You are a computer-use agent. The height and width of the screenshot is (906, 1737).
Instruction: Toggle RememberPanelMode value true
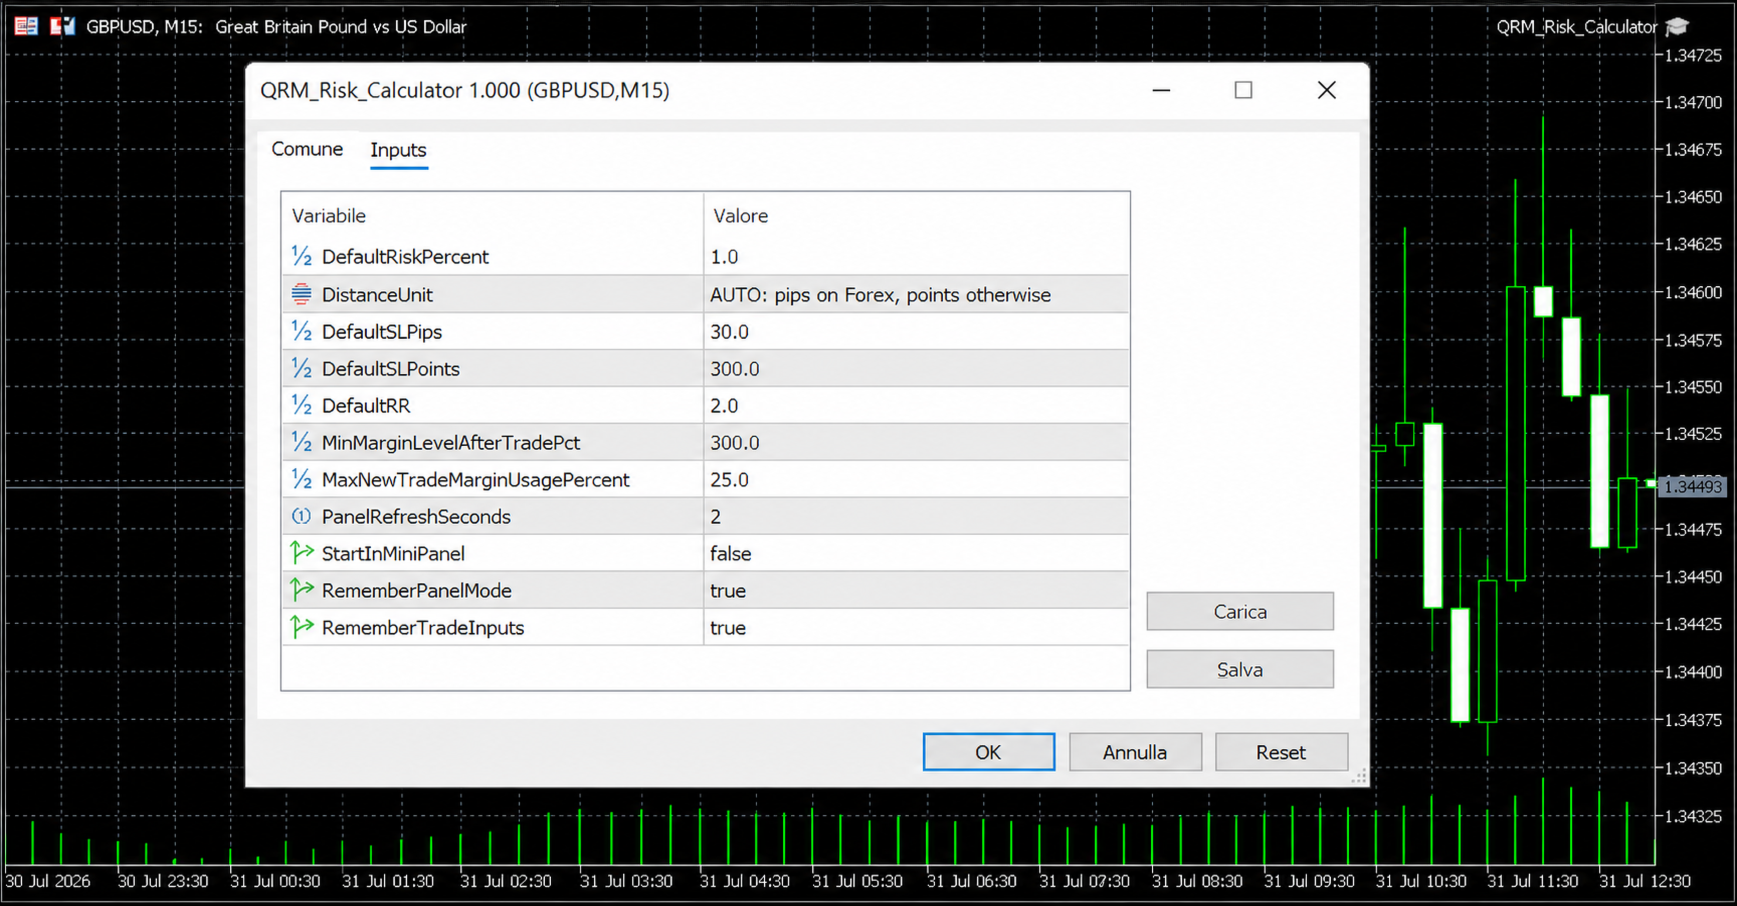916,590
